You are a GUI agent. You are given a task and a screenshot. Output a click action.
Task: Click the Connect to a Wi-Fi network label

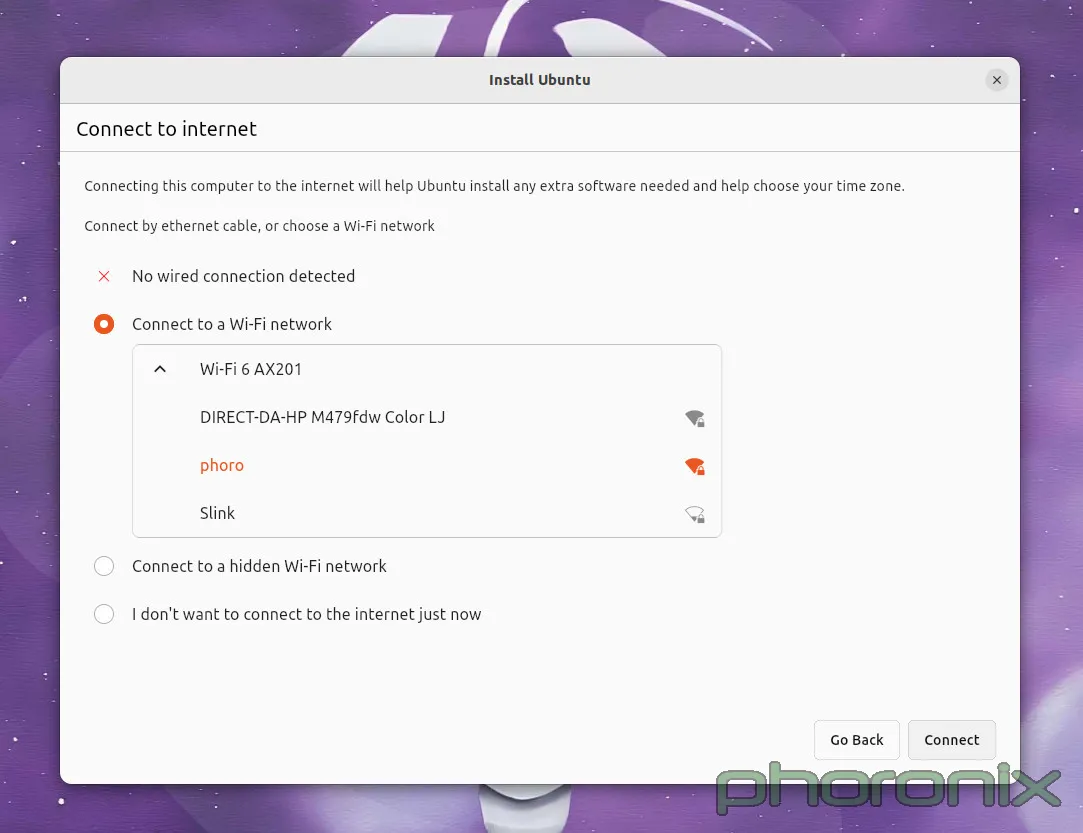point(231,324)
